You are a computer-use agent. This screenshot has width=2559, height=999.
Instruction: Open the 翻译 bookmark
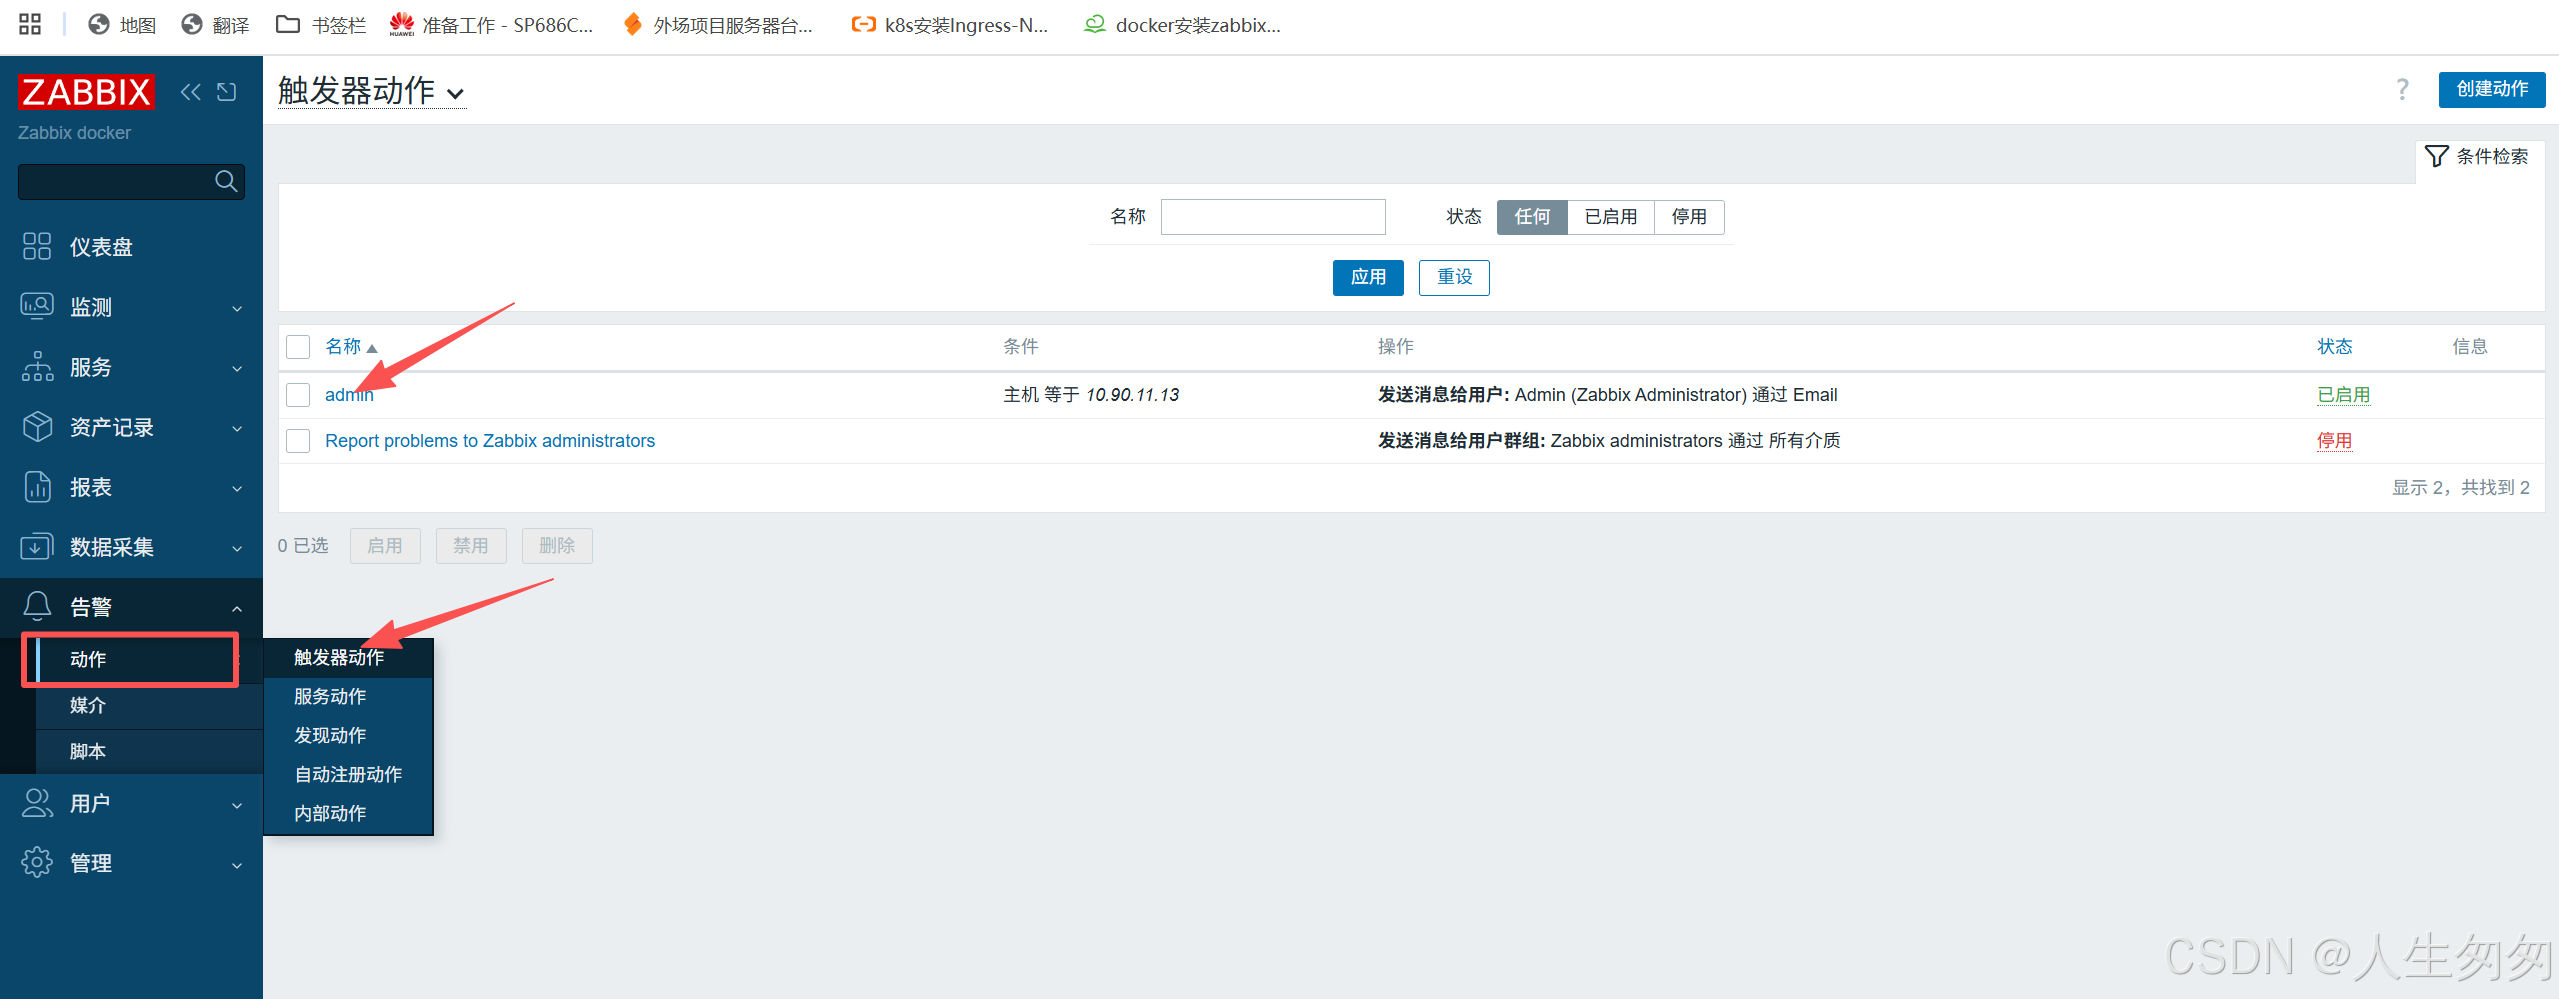[x=215, y=25]
